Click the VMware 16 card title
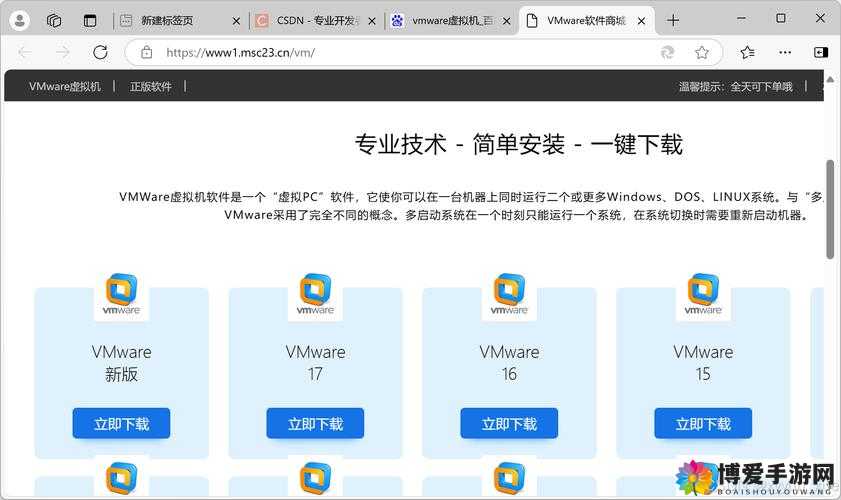The width and height of the screenshot is (841, 500). pyautogui.click(x=509, y=363)
